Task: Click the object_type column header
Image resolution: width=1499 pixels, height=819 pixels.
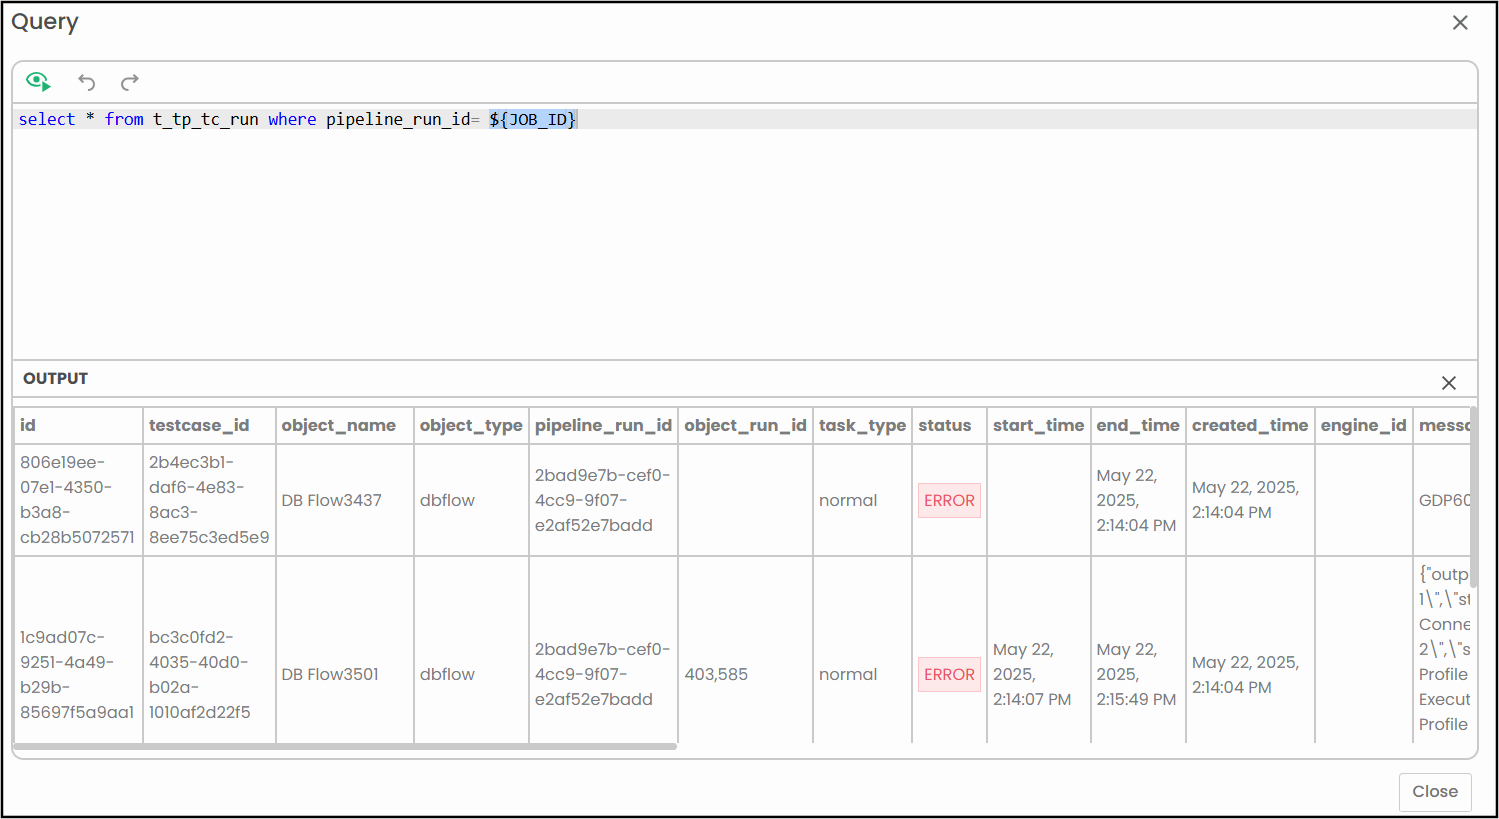Action: [x=471, y=426]
